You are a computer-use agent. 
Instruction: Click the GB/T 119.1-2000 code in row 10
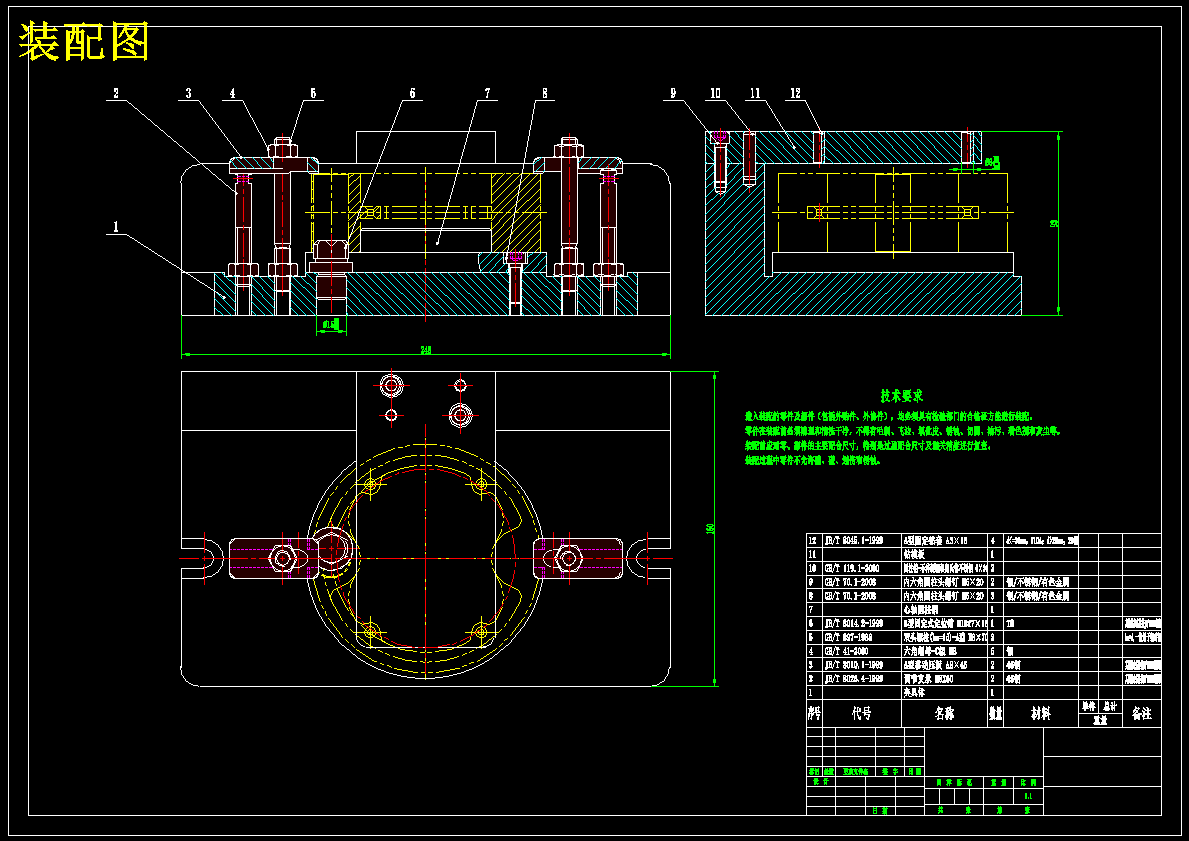(852, 569)
